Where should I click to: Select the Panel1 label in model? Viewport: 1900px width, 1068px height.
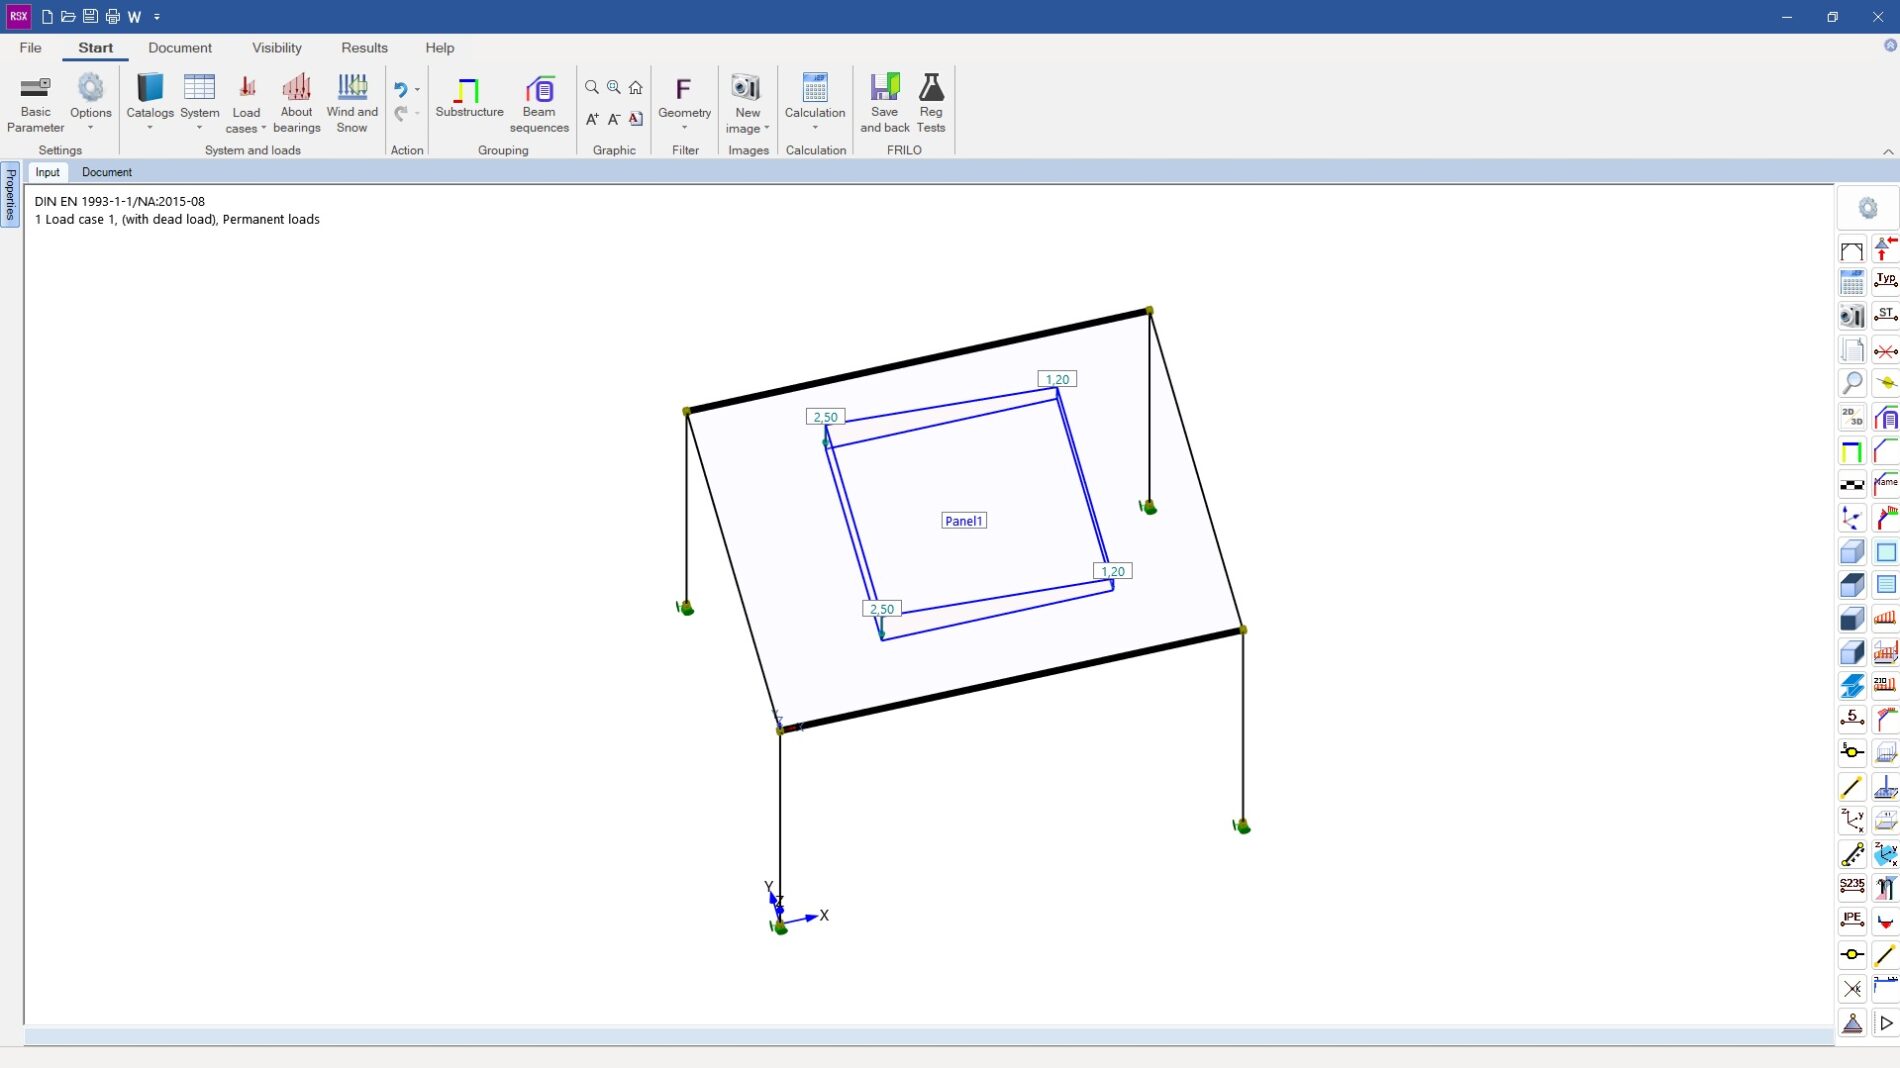(x=964, y=521)
